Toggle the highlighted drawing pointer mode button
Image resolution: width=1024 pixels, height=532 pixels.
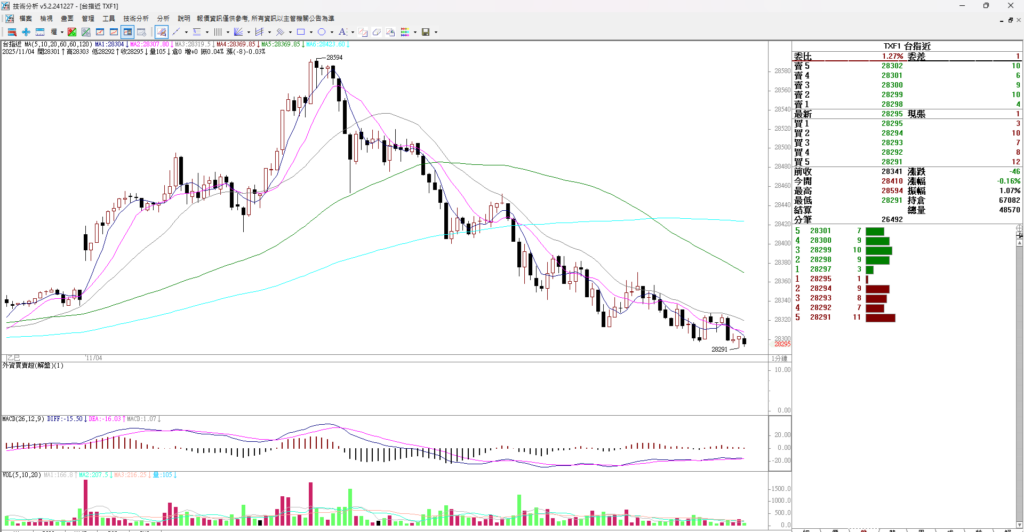160,32
